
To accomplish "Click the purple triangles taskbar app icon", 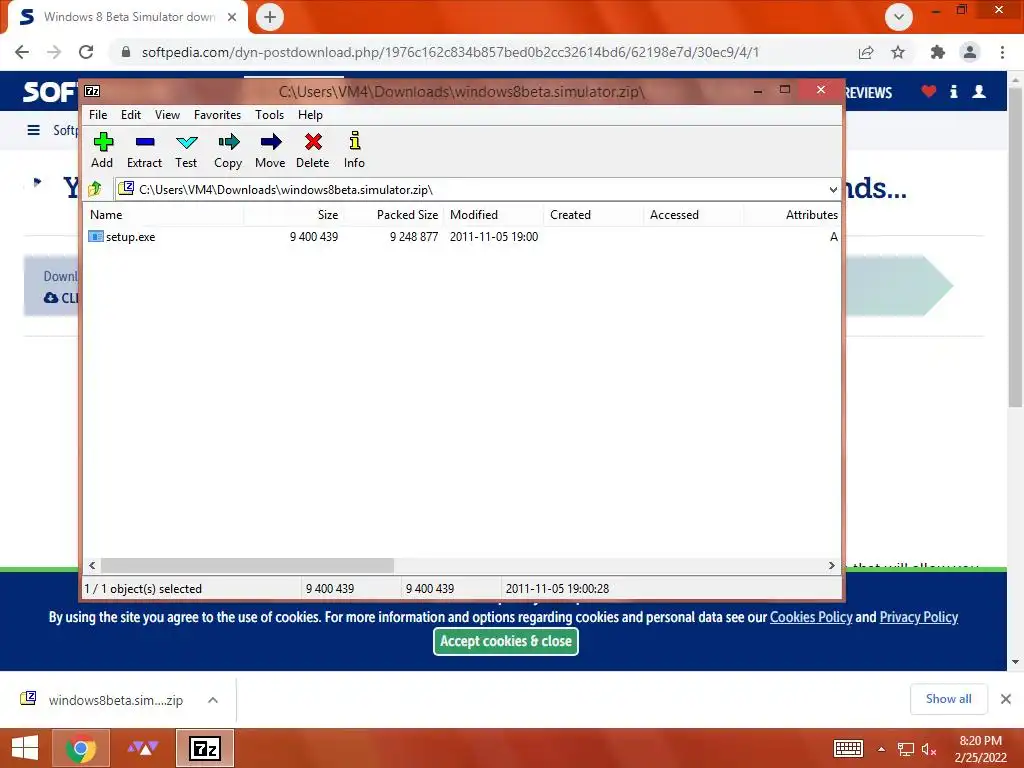I will tap(142, 748).
